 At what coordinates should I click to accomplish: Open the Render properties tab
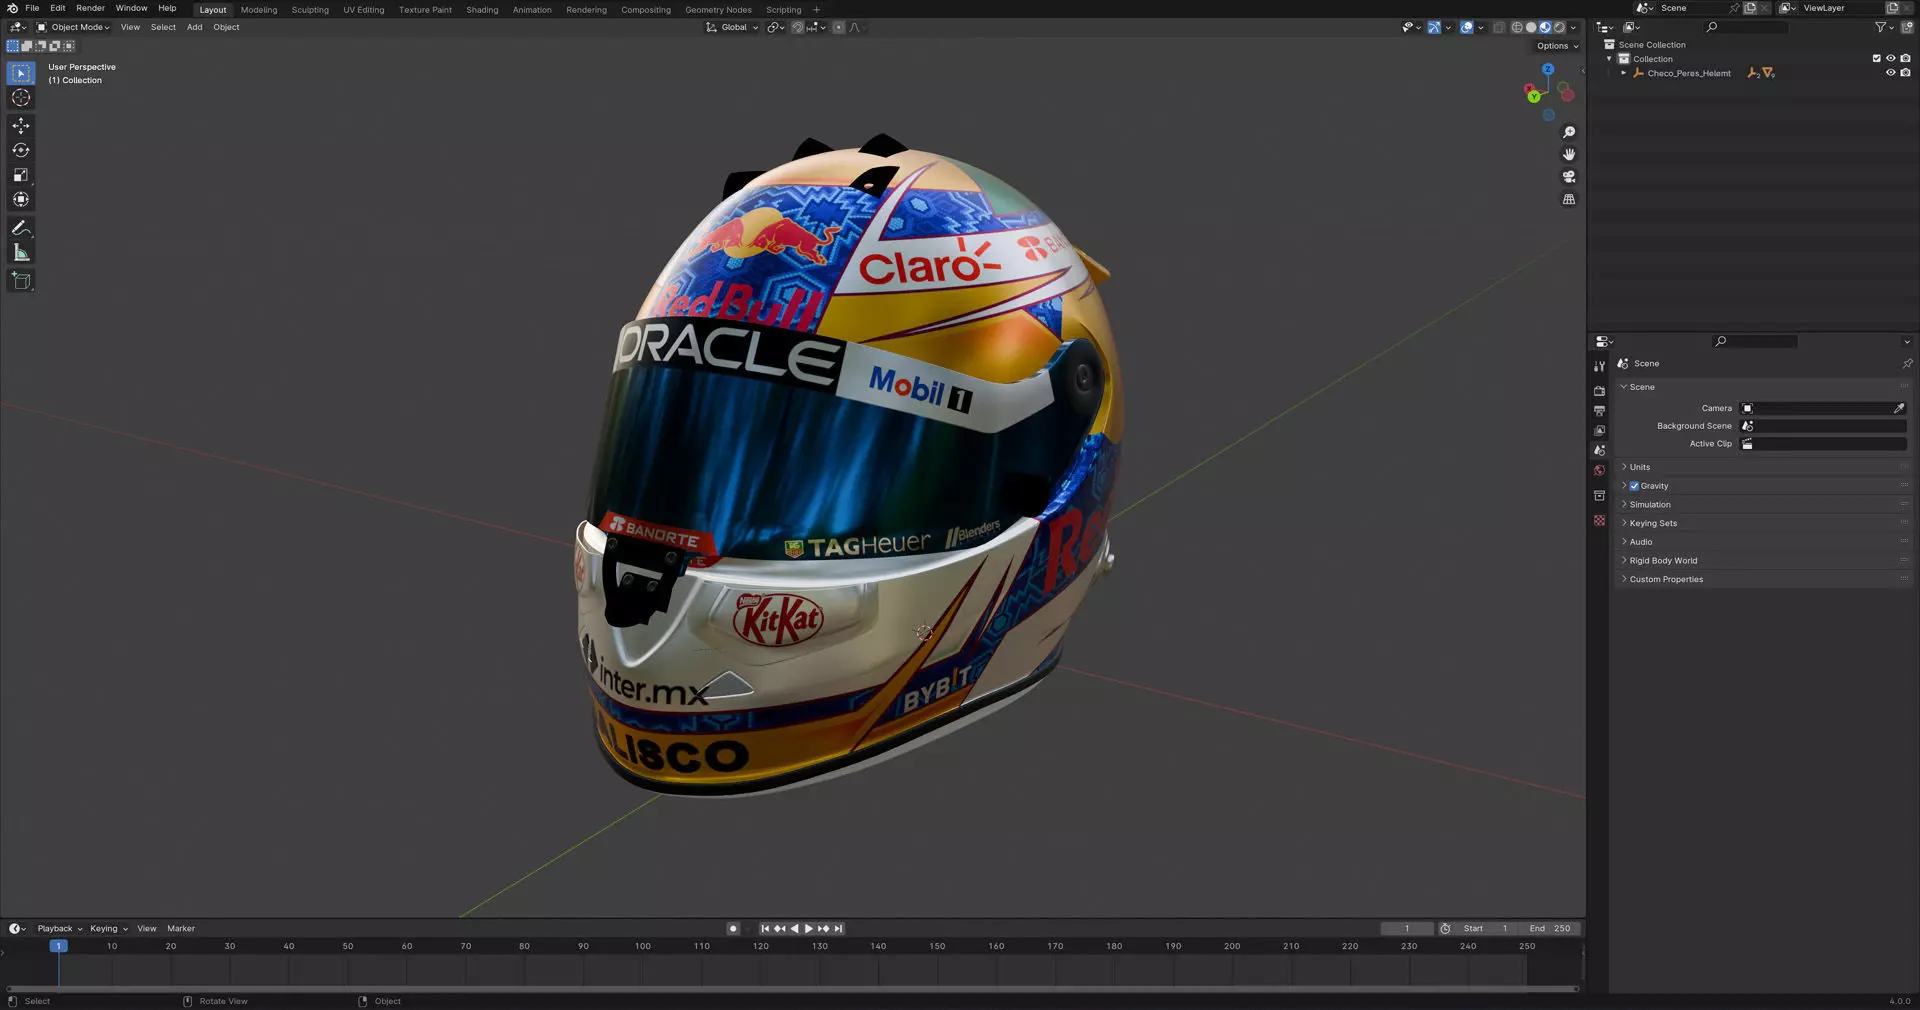1599,391
